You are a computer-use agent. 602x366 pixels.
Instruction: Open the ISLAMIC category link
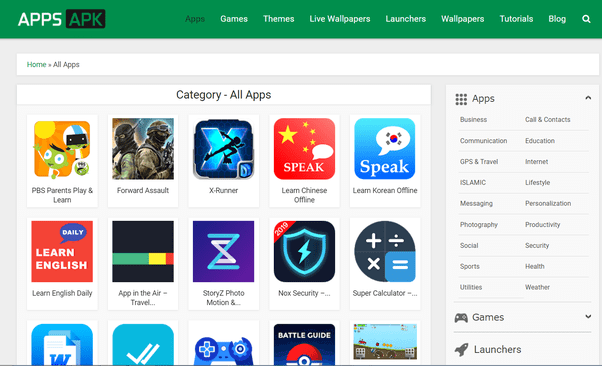point(473,182)
